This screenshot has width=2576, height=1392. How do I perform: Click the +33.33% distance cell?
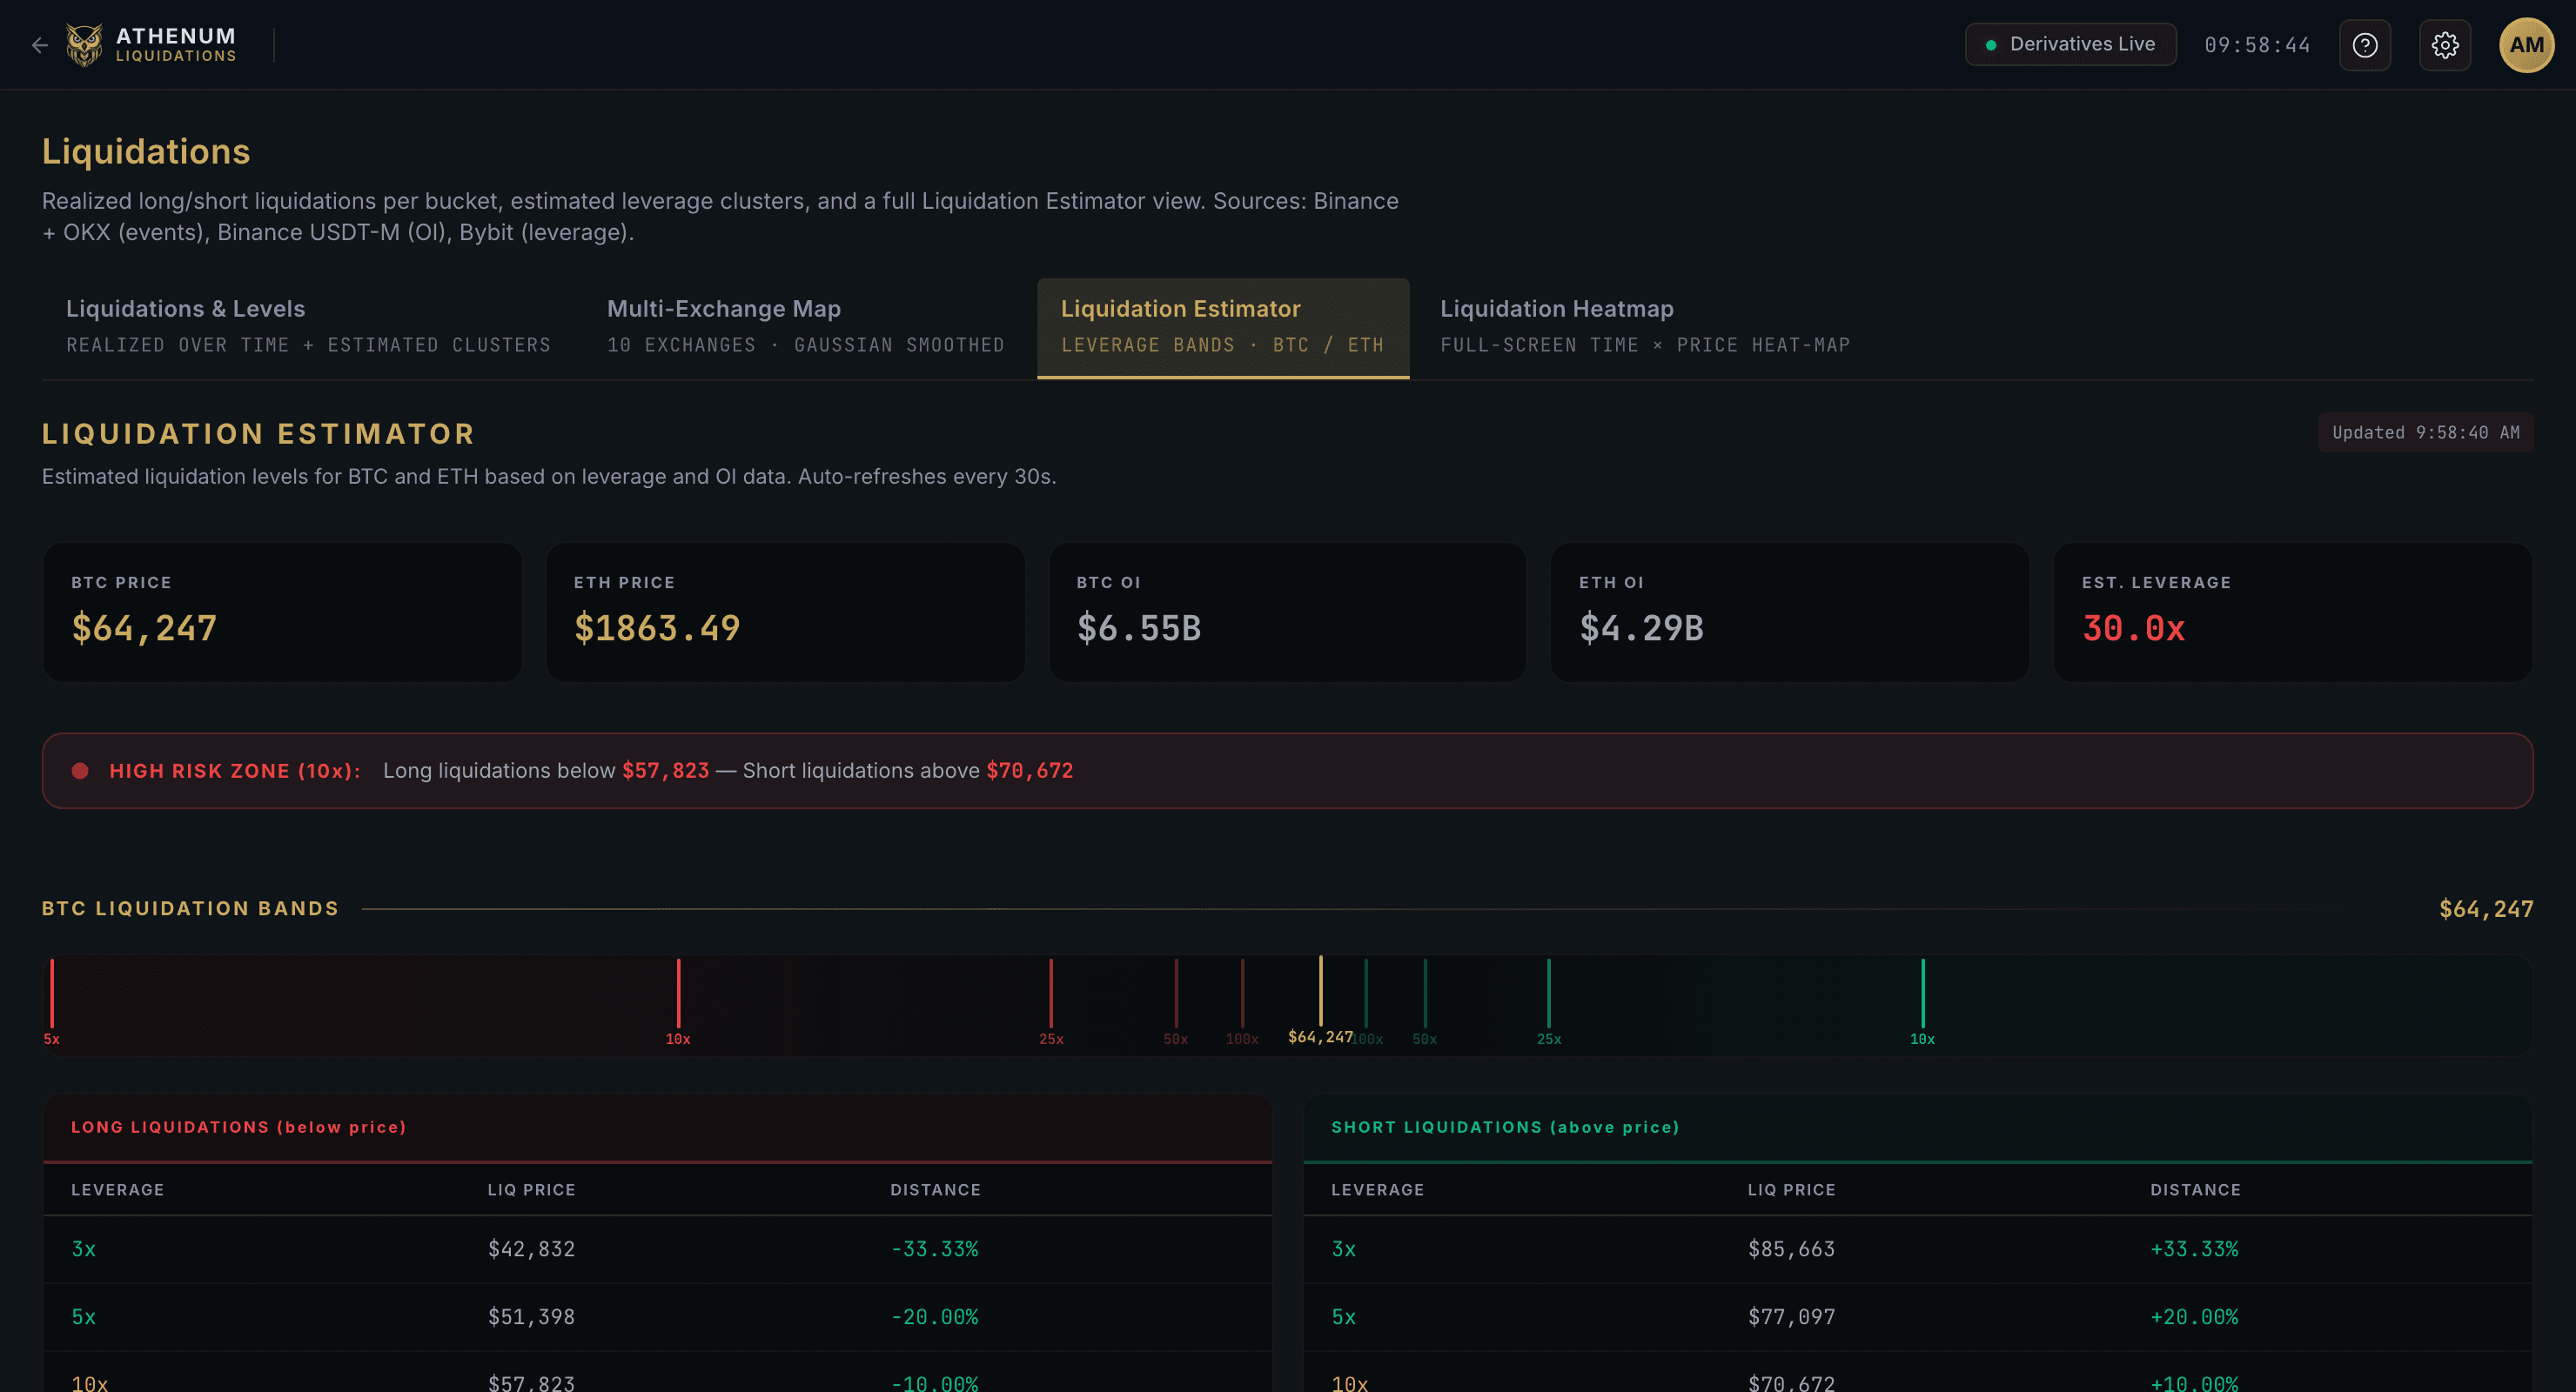click(2195, 1249)
